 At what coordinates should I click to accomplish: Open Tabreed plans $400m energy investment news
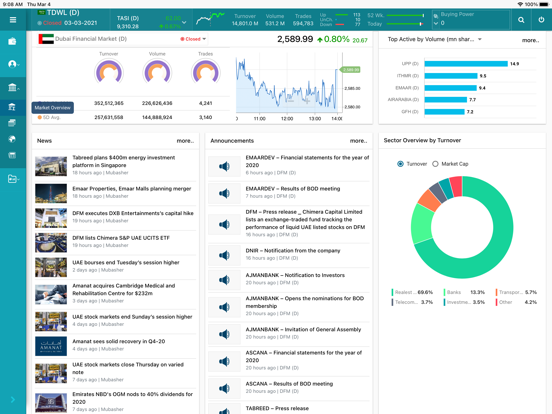click(x=115, y=165)
